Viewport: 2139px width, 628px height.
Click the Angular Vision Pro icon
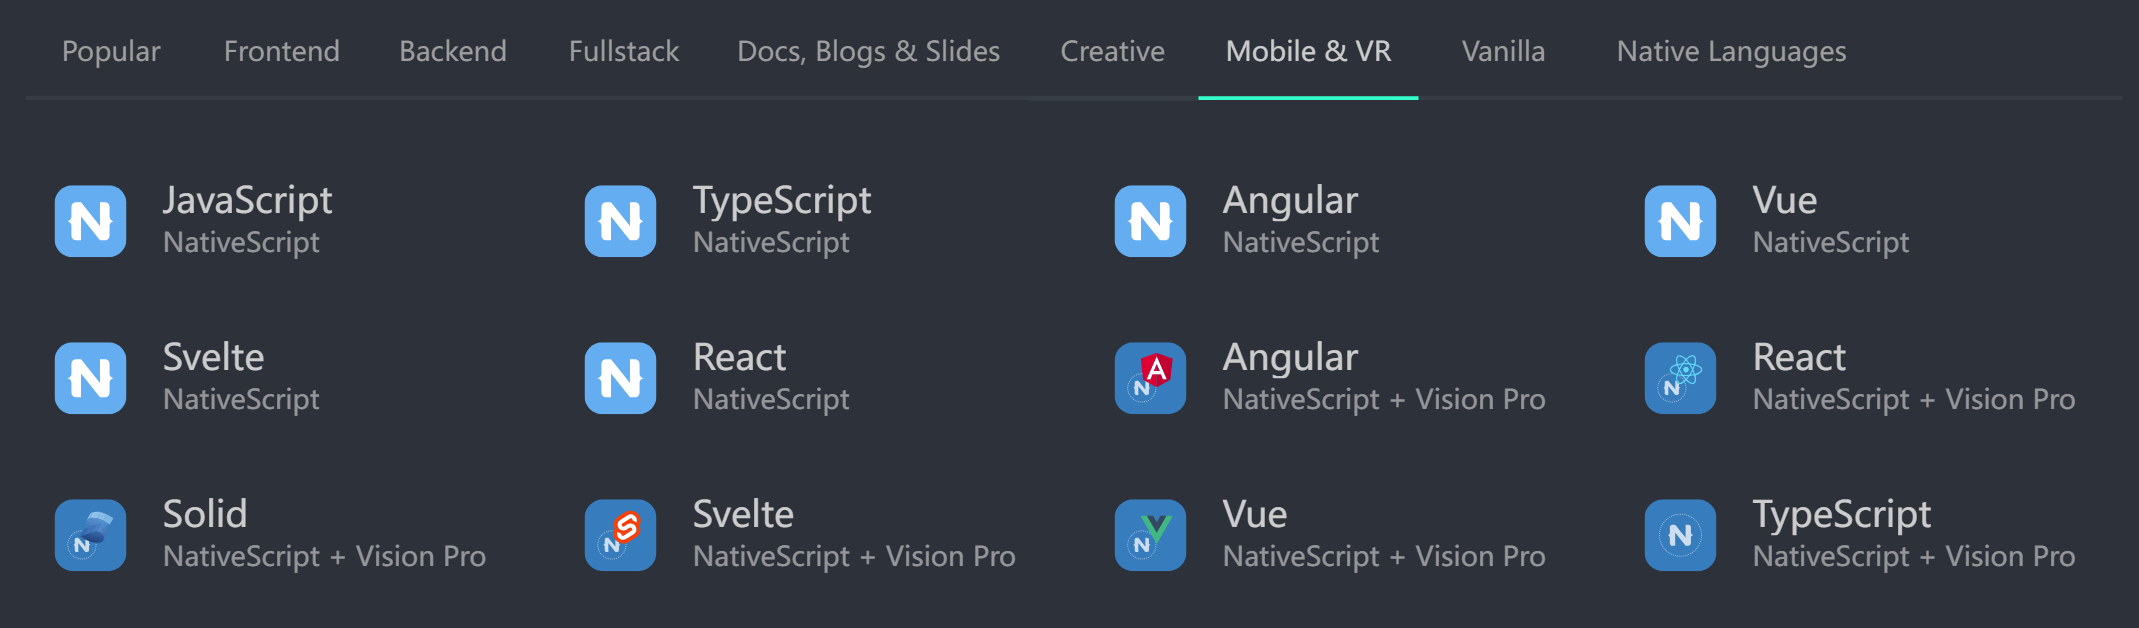[1151, 378]
